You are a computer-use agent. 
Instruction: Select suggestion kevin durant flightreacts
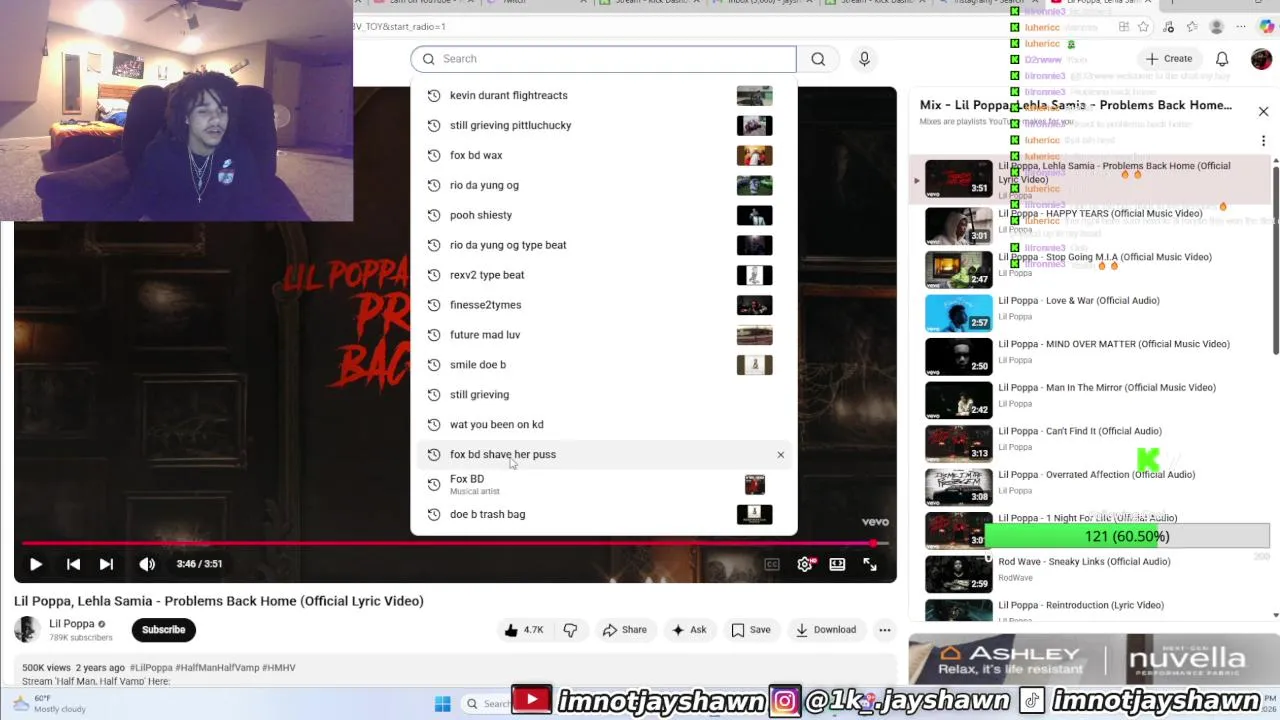(x=603, y=95)
